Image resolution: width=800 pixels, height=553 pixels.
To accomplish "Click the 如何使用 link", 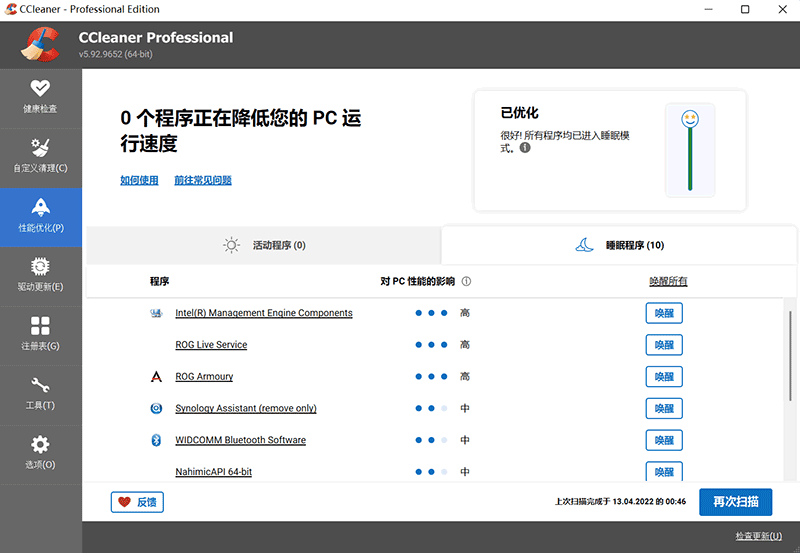I will coord(139,181).
